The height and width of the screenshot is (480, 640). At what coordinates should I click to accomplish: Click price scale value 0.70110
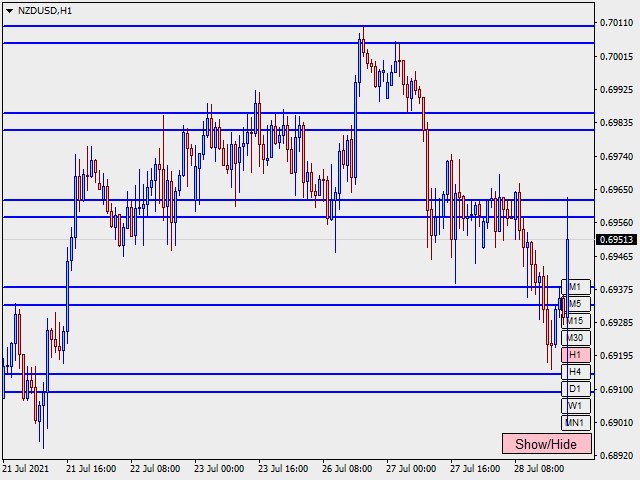coord(616,23)
